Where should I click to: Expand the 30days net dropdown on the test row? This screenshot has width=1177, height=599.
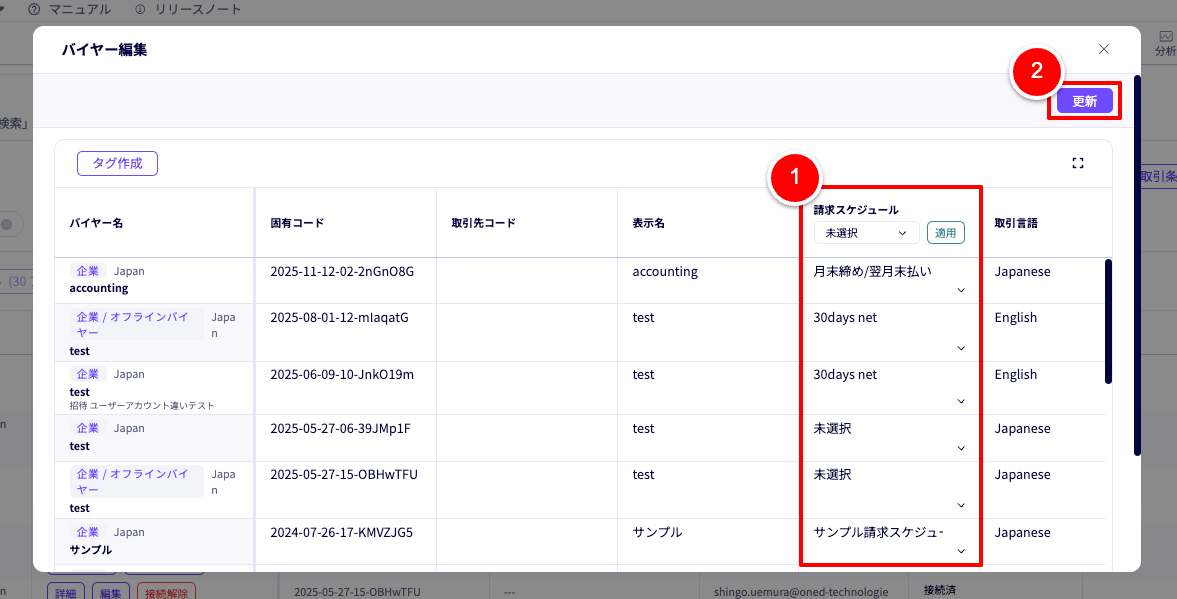pyautogui.click(x=960, y=347)
